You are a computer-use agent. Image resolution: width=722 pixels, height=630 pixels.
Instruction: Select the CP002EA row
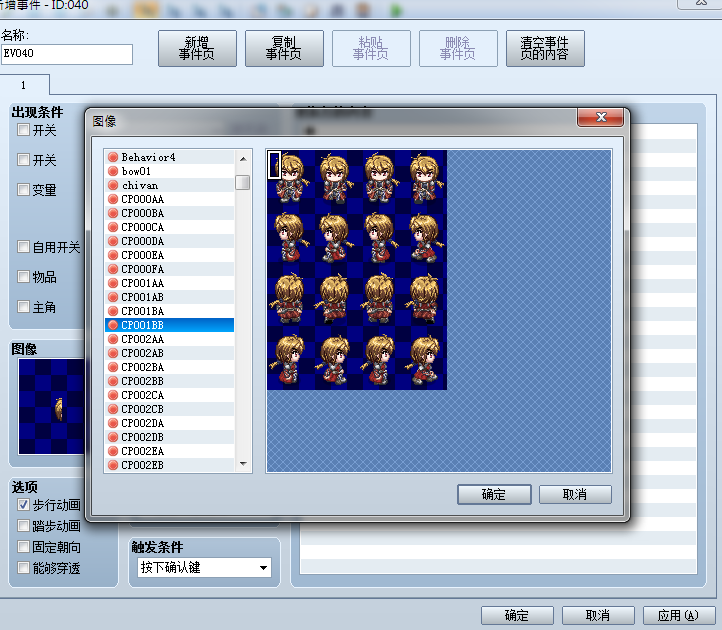pos(169,451)
